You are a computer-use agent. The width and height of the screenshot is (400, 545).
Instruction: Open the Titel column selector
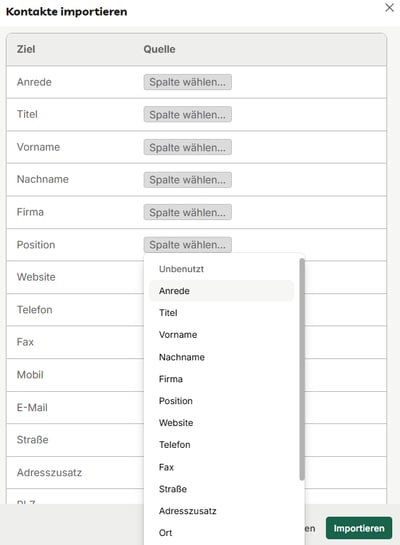point(188,114)
